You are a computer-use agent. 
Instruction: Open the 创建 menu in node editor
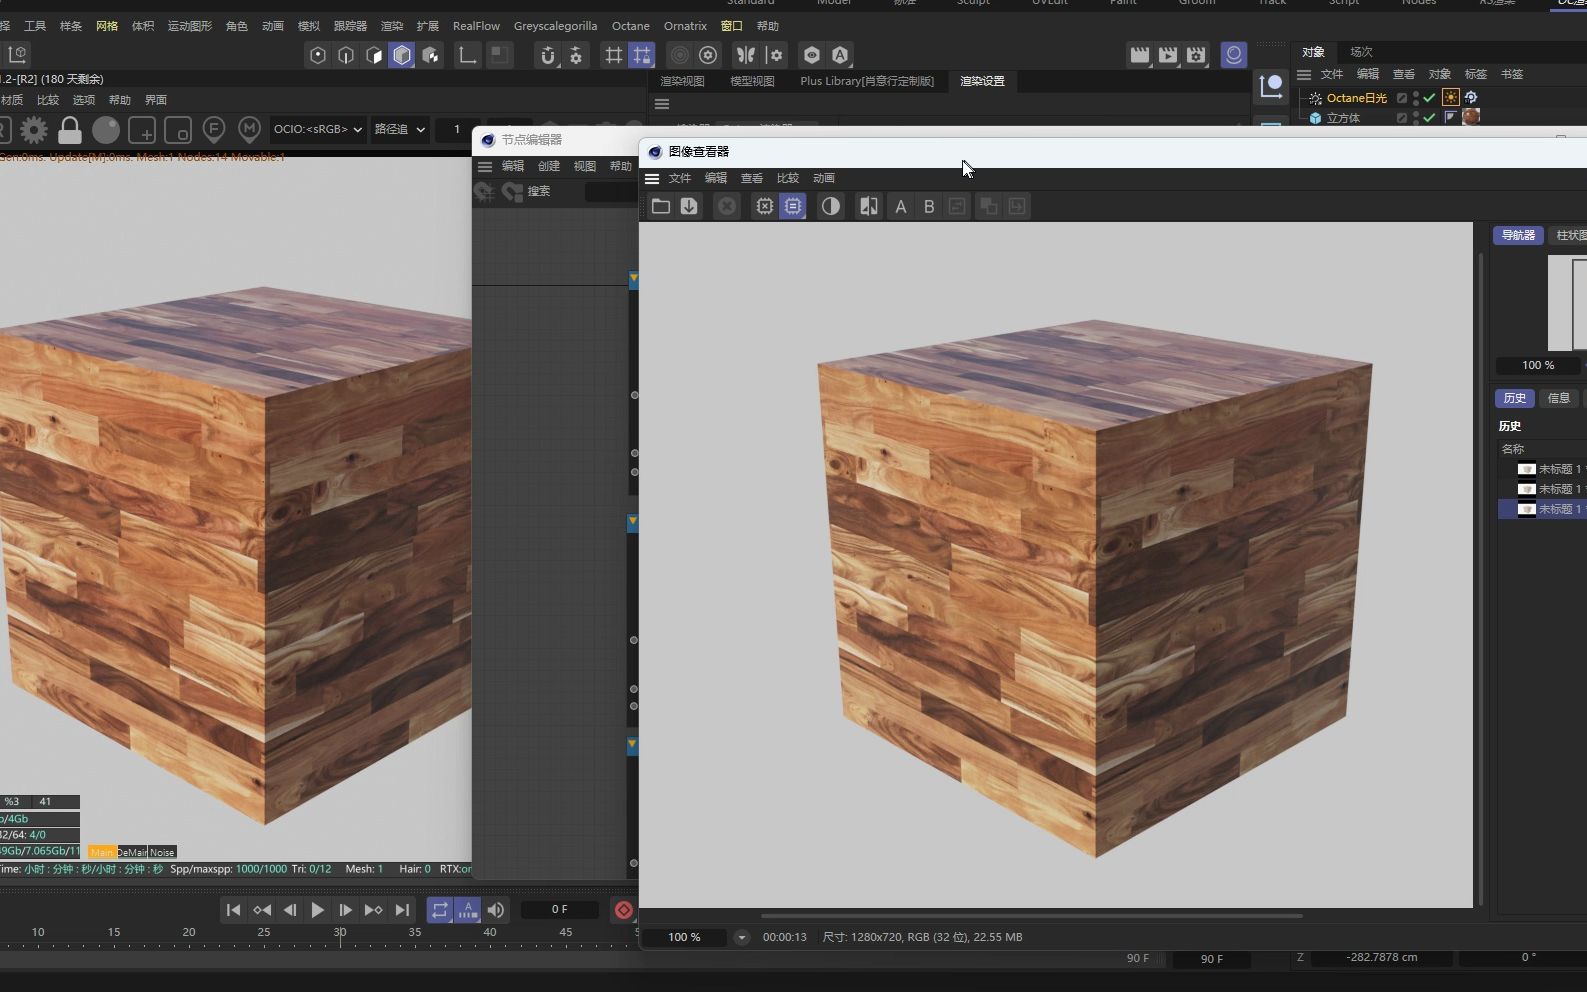point(549,166)
